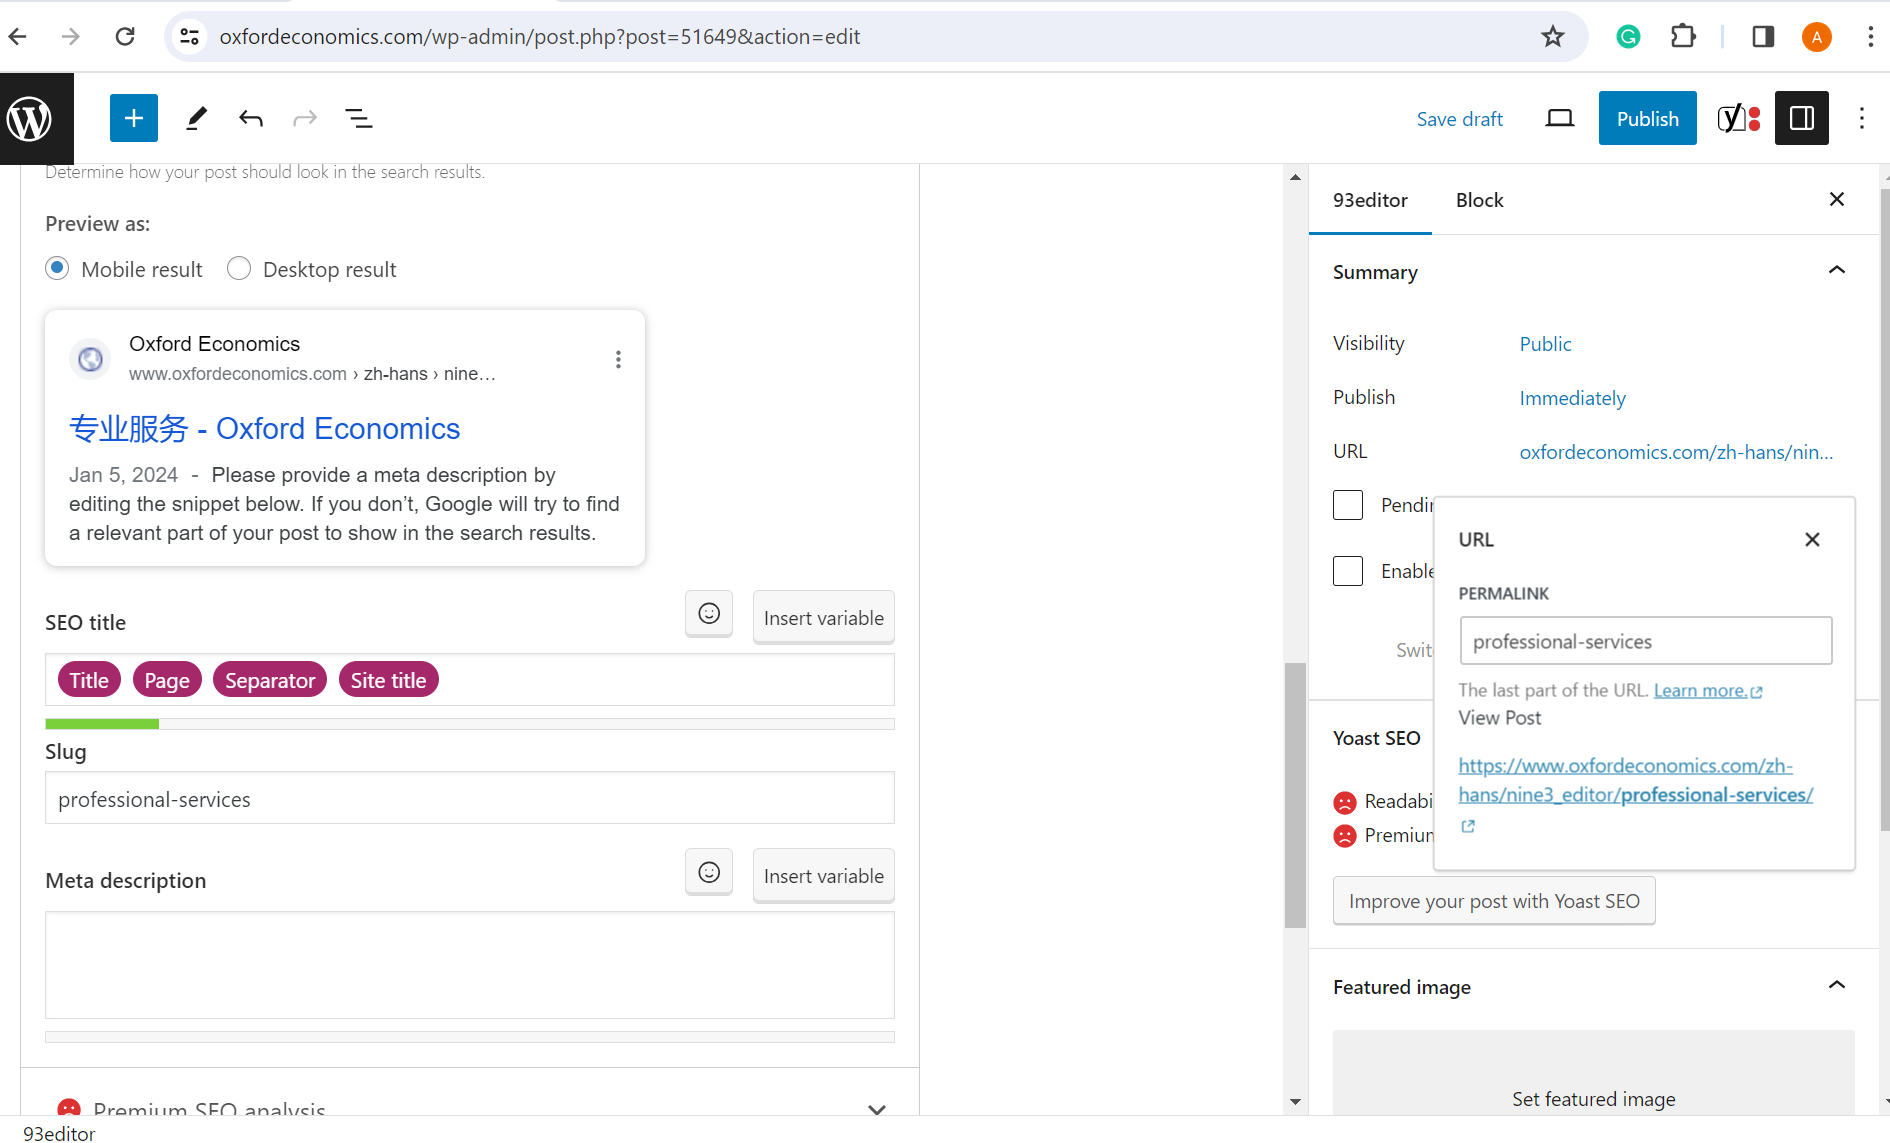Collapse the Featured image section

point(1837,986)
